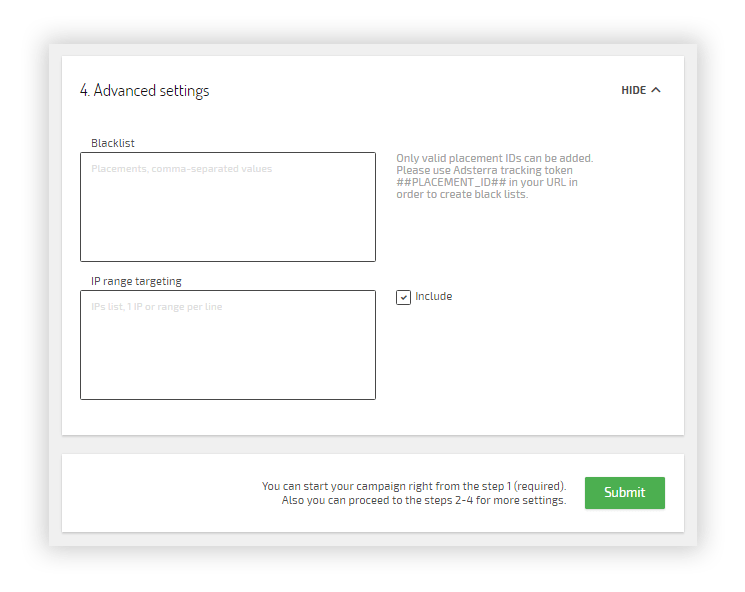Collapse the section using the HIDE label

pos(634,90)
